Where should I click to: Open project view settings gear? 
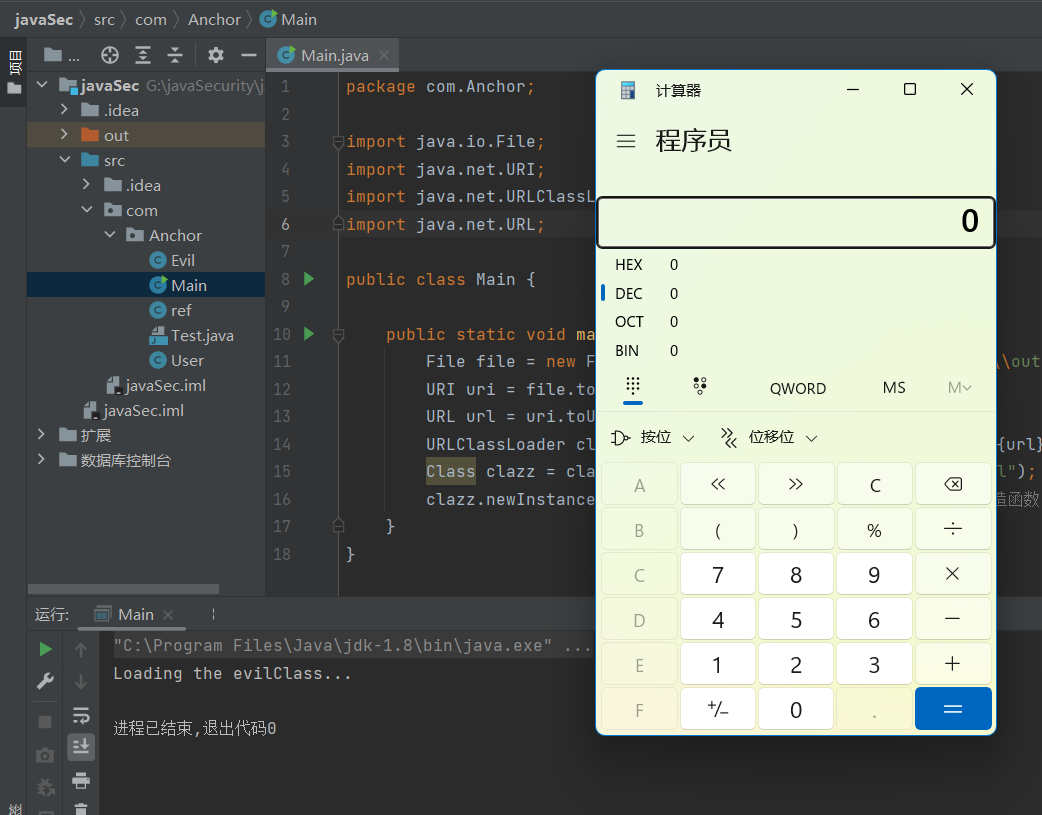[216, 55]
